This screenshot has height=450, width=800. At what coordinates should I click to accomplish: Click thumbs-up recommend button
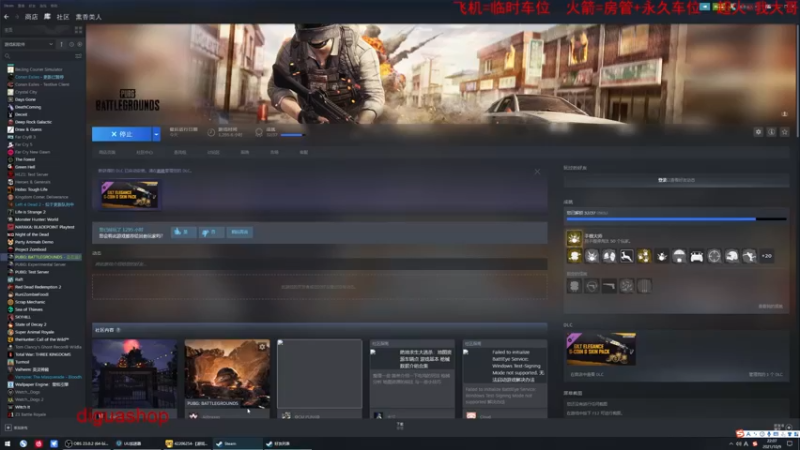tap(183, 232)
